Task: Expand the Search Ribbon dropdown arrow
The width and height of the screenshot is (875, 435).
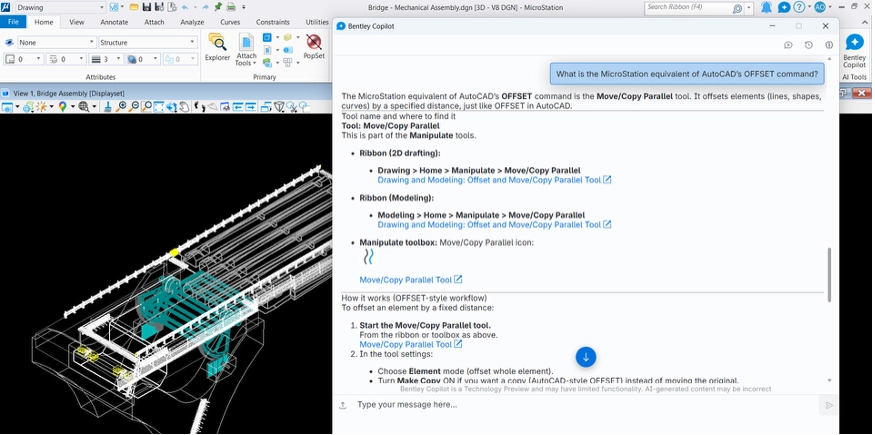Action: [749, 8]
